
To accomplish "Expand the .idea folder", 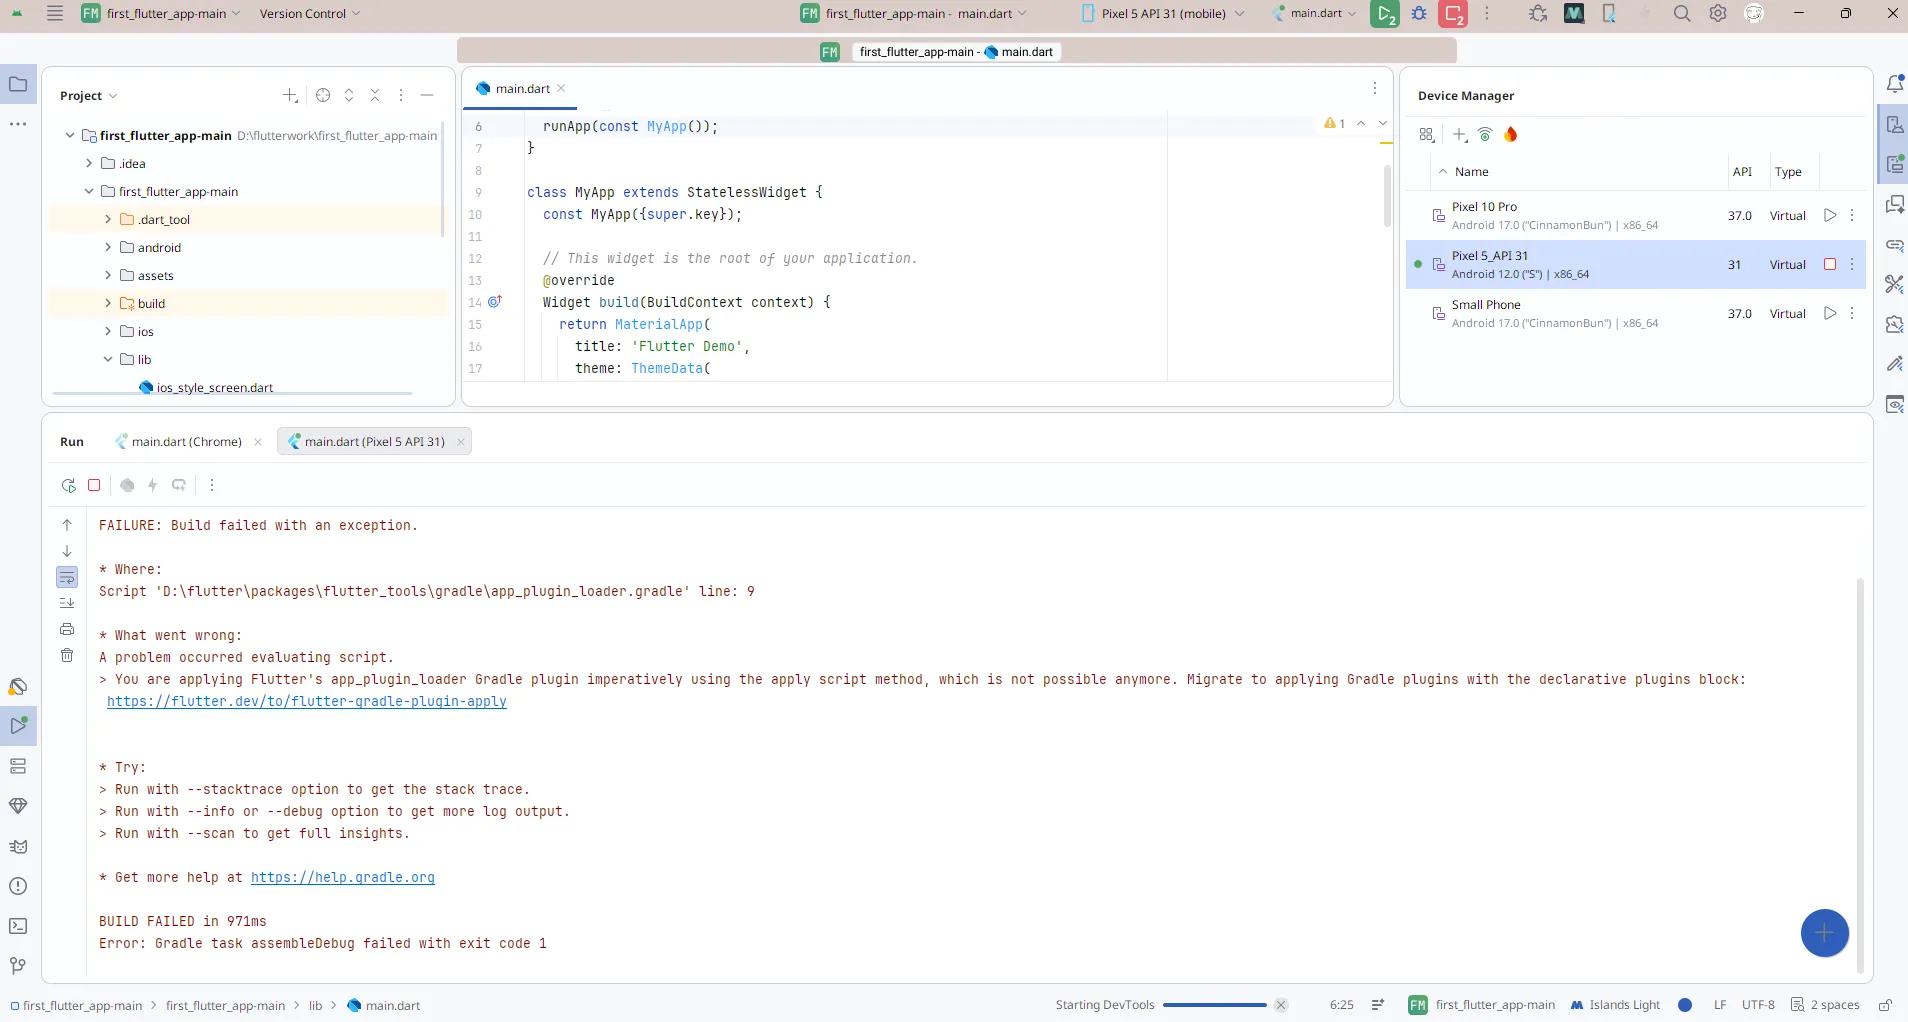I will point(88,164).
